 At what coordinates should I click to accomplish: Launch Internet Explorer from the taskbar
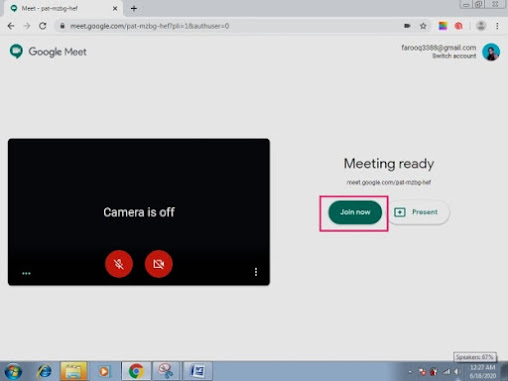[44, 371]
